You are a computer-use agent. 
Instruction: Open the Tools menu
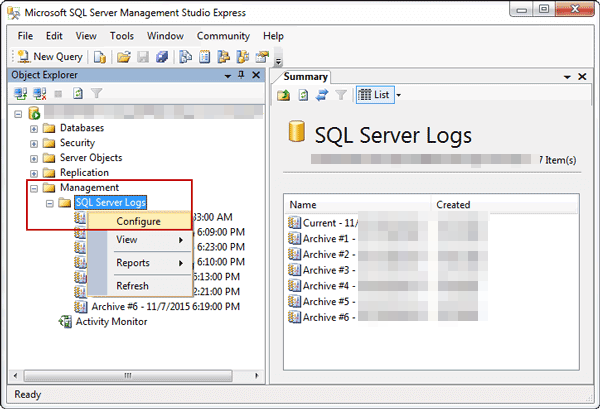coord(122,36)
